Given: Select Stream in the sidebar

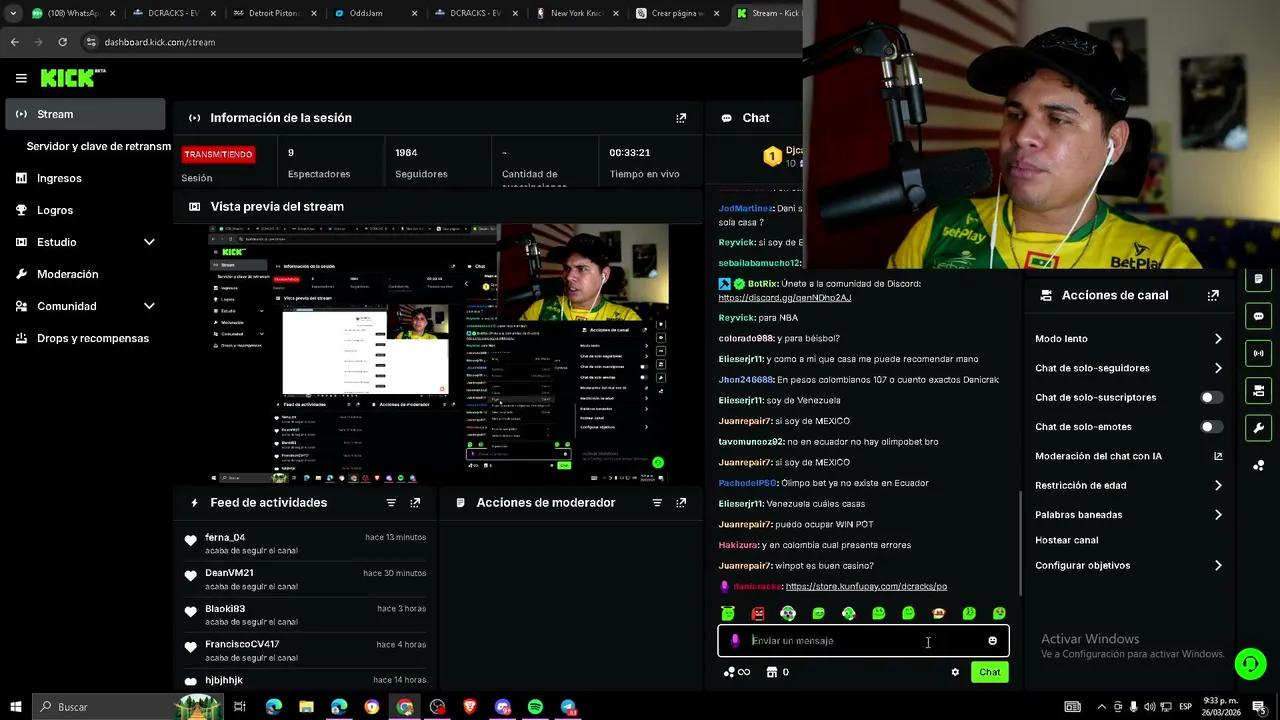Looking at the screenshot, I should click(85, 114).
